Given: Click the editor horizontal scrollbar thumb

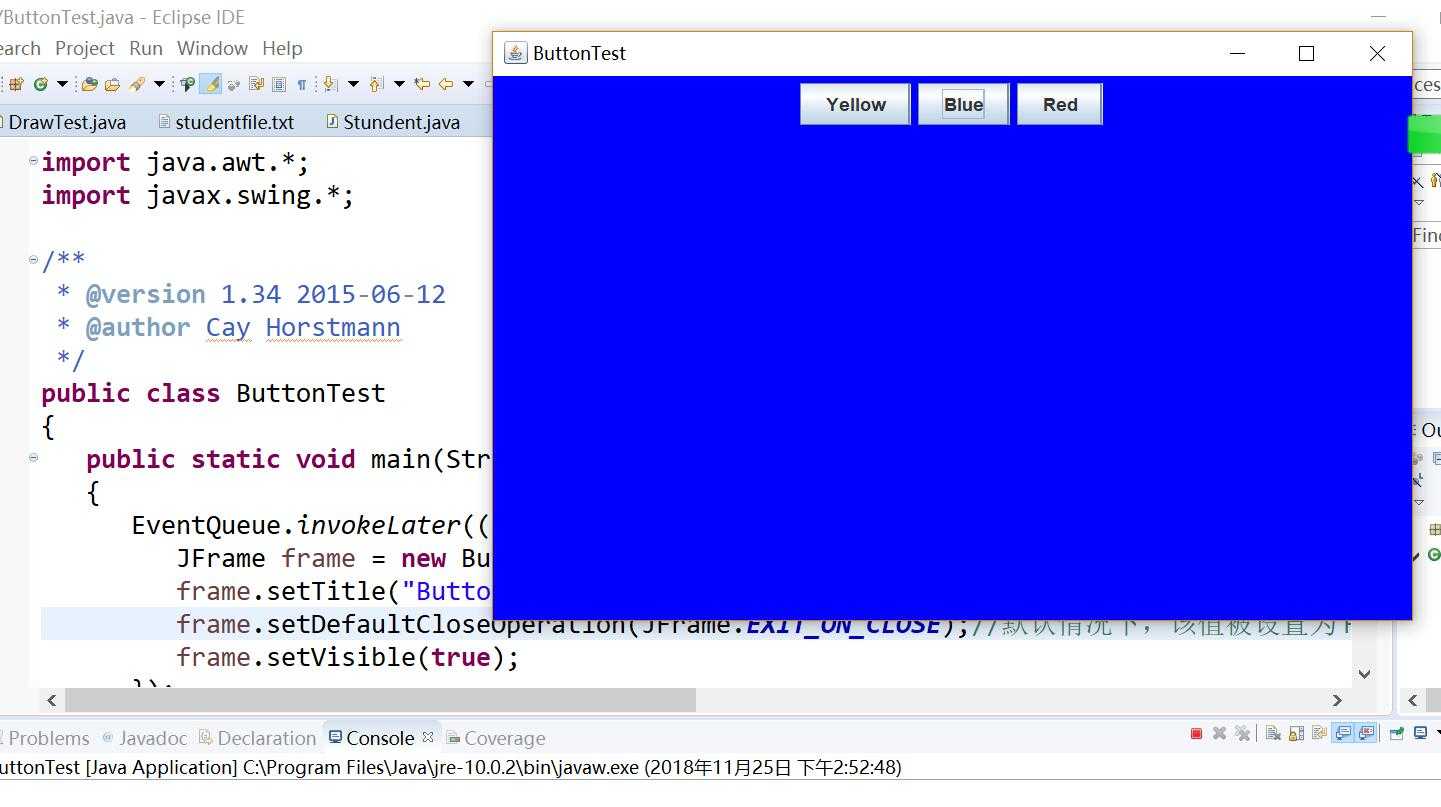Looking at the screenshot, I should [380, 700].
